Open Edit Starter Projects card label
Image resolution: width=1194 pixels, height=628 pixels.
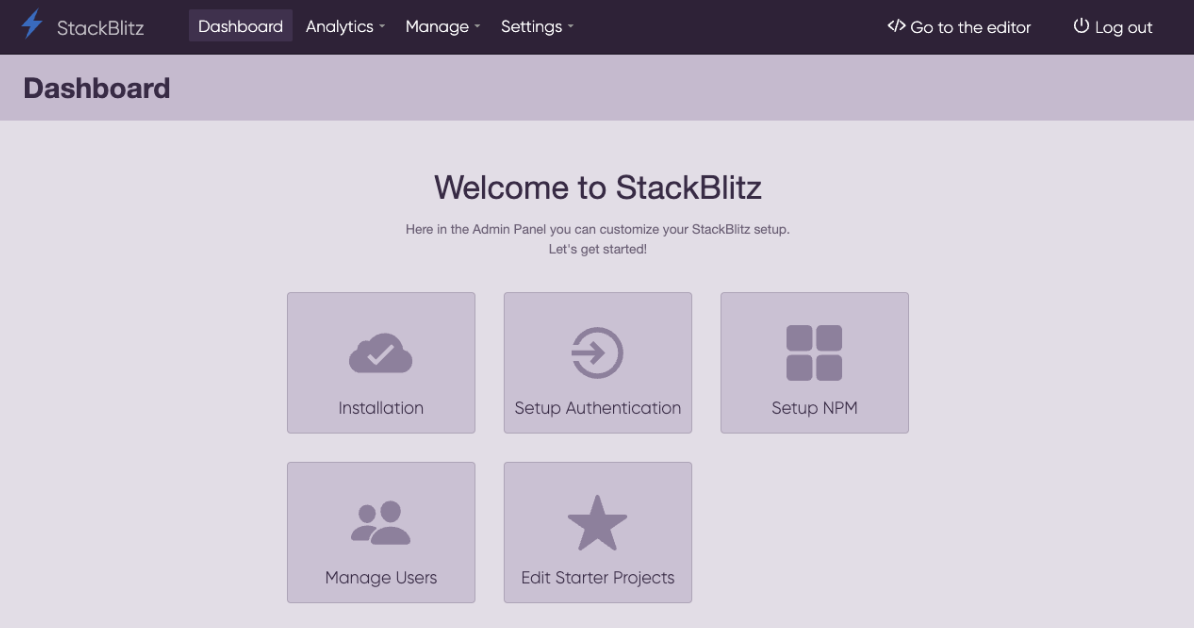point(597,578)
